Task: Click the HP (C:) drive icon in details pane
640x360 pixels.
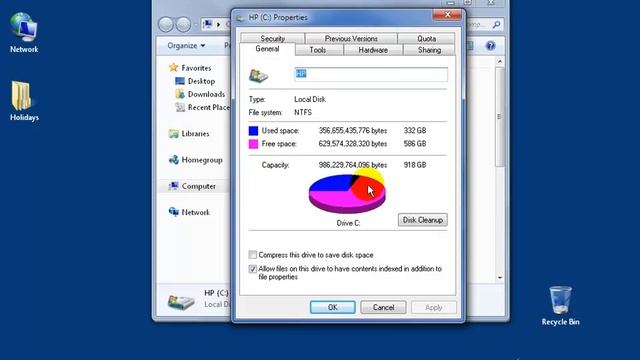Action: point(181,302)
